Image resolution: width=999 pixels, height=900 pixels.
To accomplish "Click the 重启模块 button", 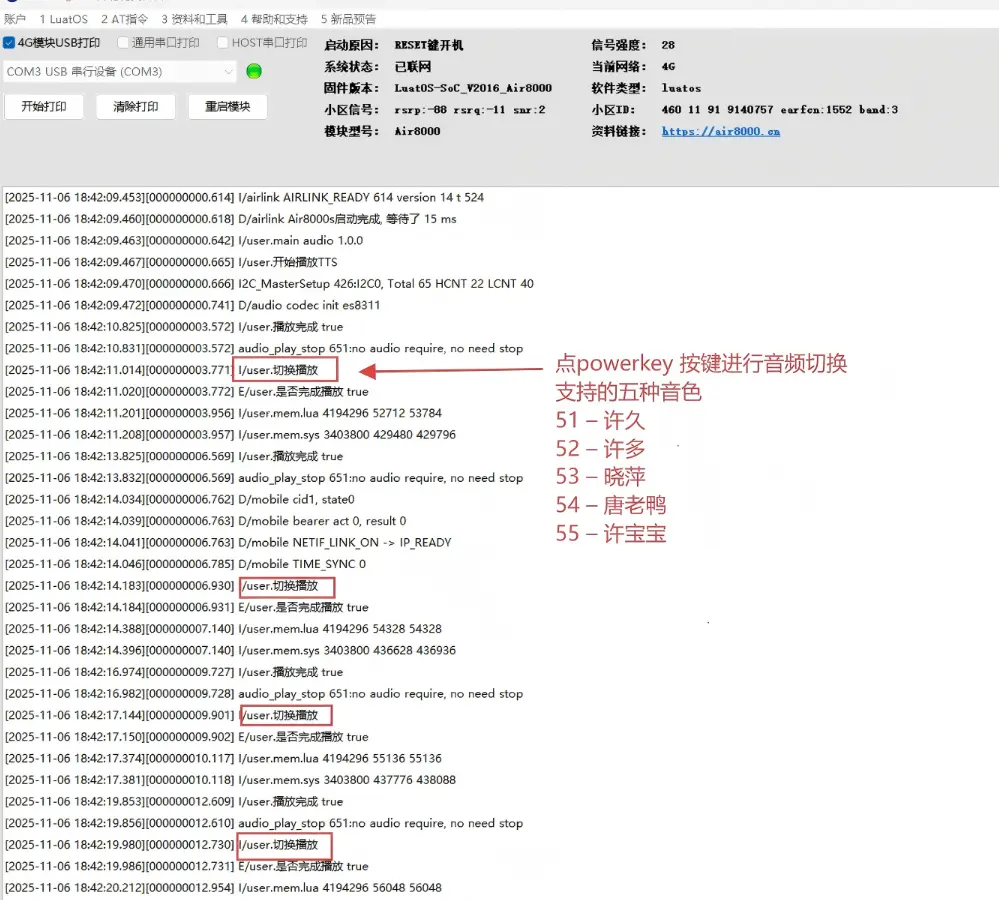I will (x=227, y=106).
